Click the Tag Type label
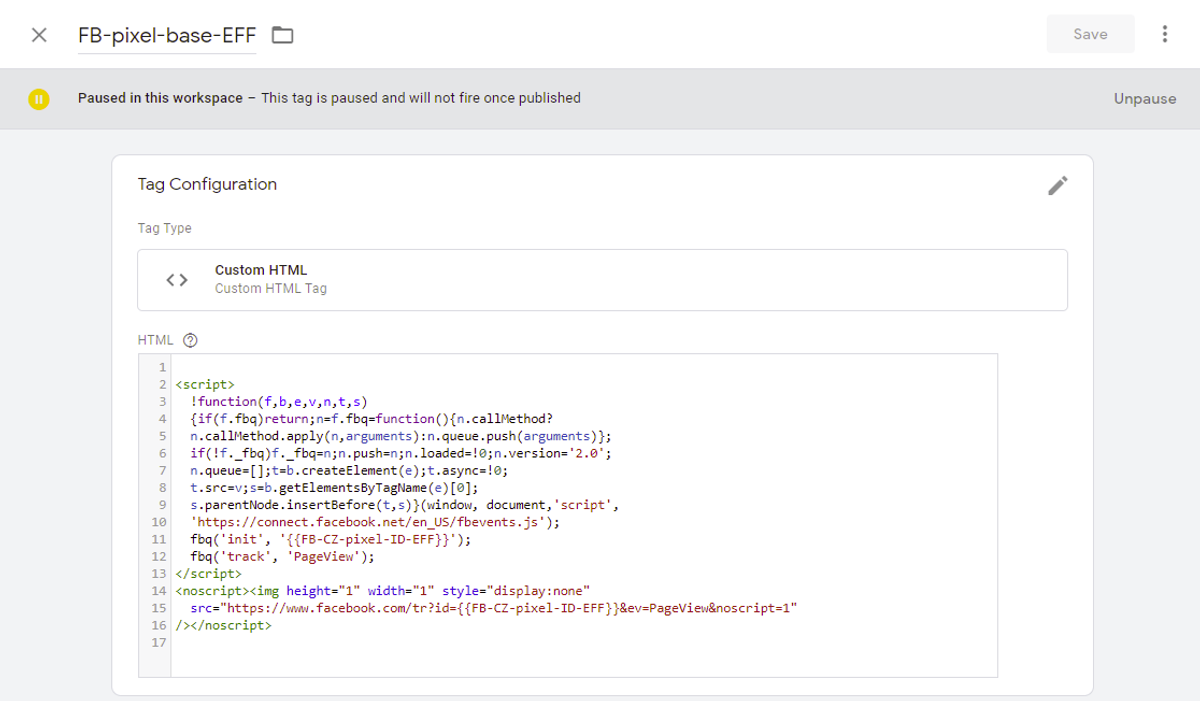The height and width of the screenshot is (701, 1200). pos(165,228)
